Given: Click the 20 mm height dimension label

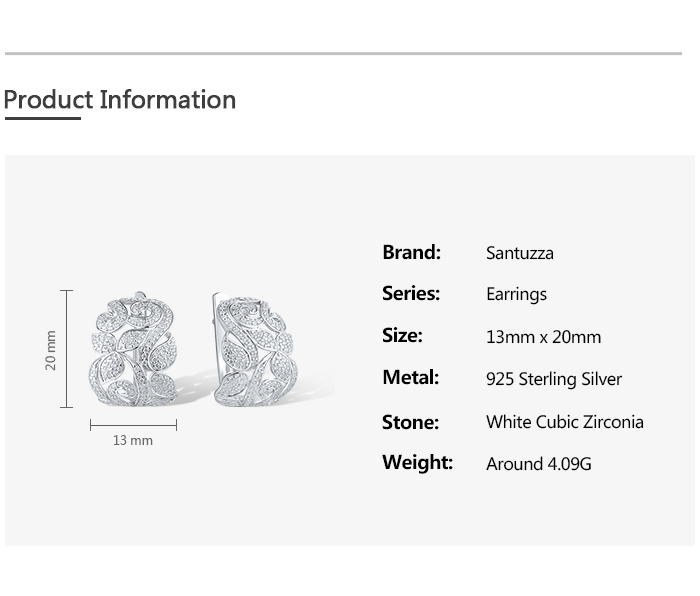Looking at the screenshot, I should [51, 350].
